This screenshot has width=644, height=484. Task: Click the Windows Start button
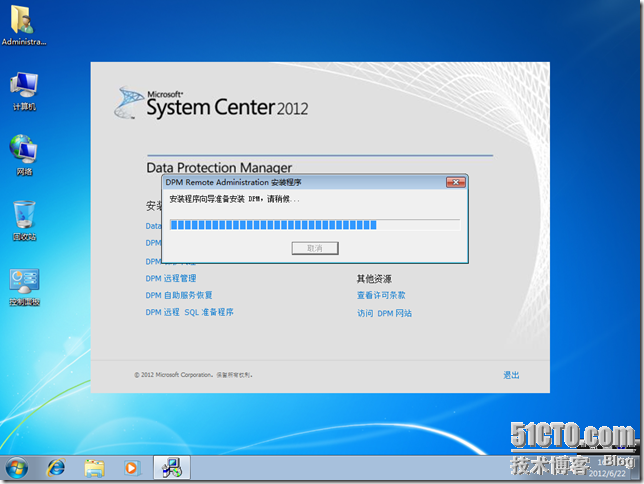pos(17,468)
